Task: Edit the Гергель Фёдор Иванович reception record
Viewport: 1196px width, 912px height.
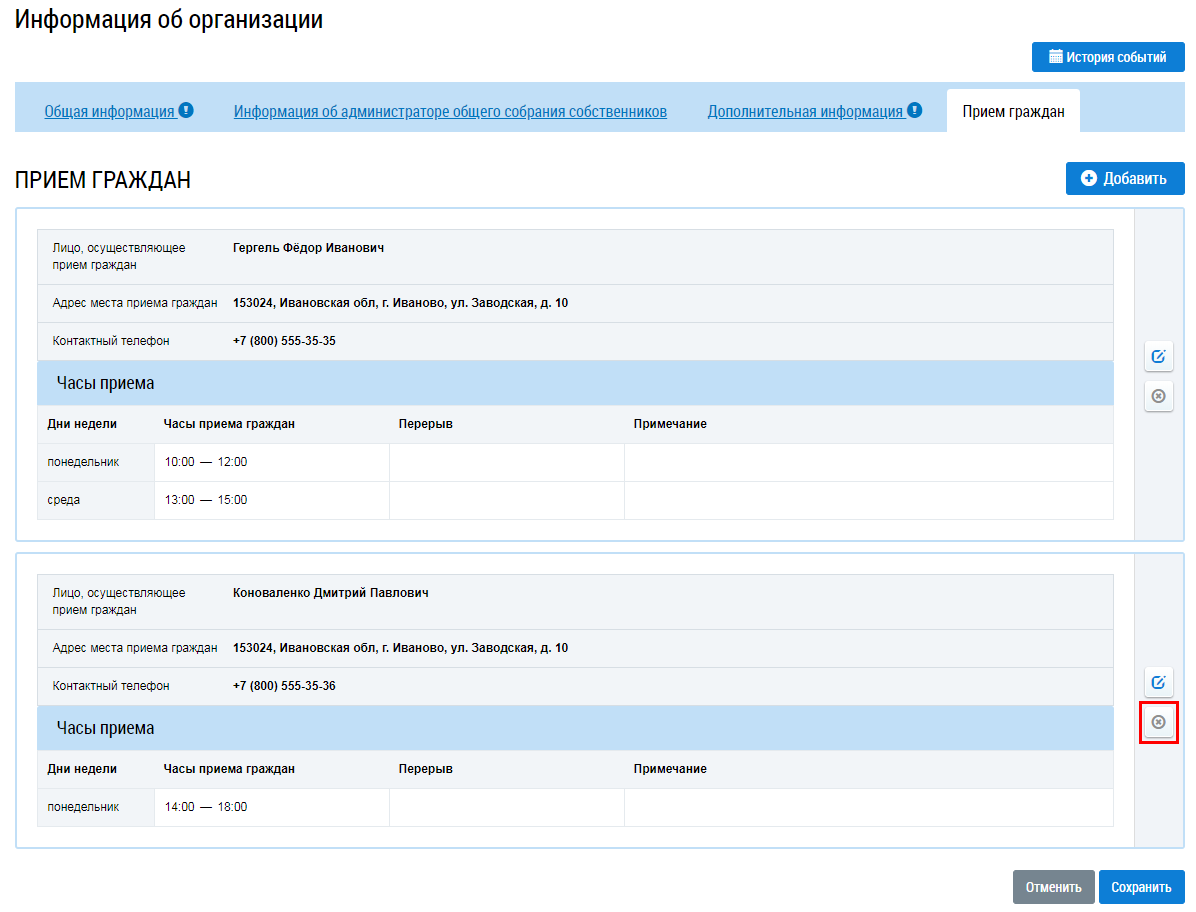Action: pos(1158,356)
